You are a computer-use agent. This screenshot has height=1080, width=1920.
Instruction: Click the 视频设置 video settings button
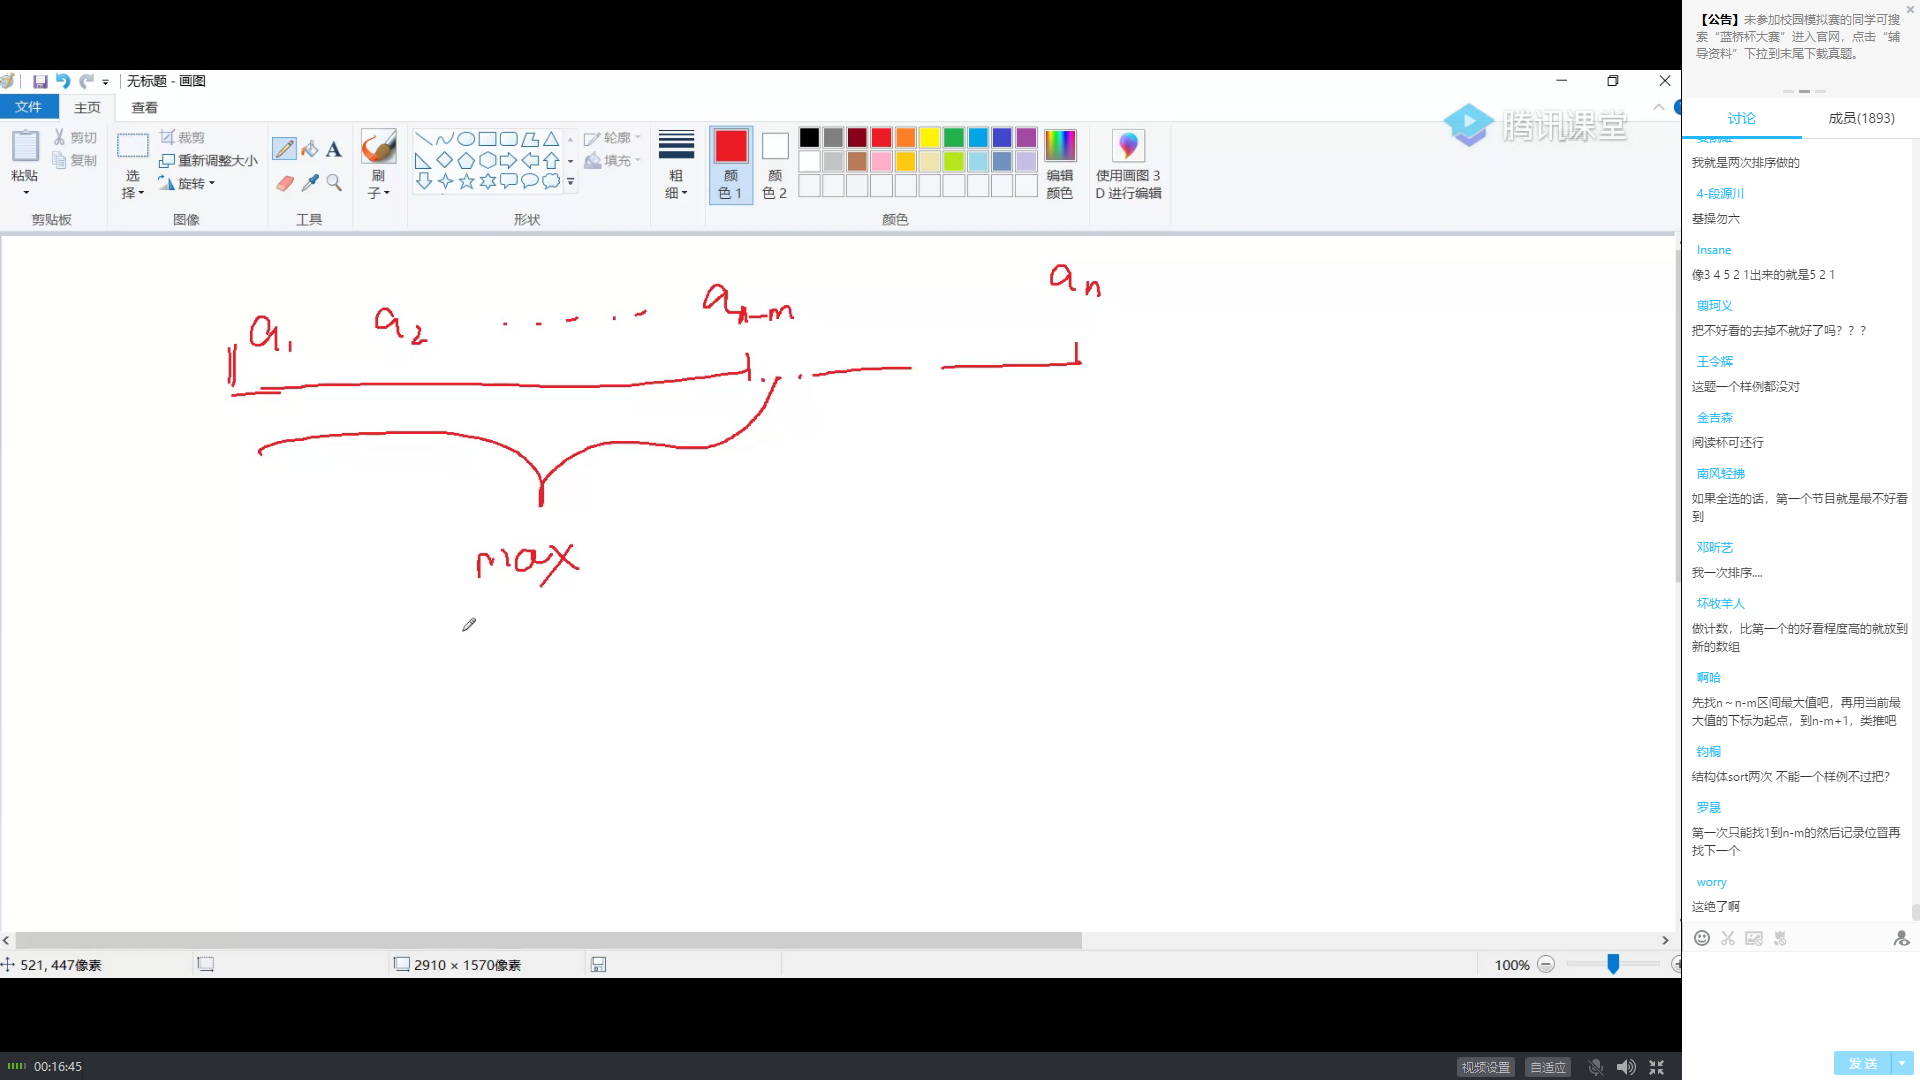[1485, 1067]
